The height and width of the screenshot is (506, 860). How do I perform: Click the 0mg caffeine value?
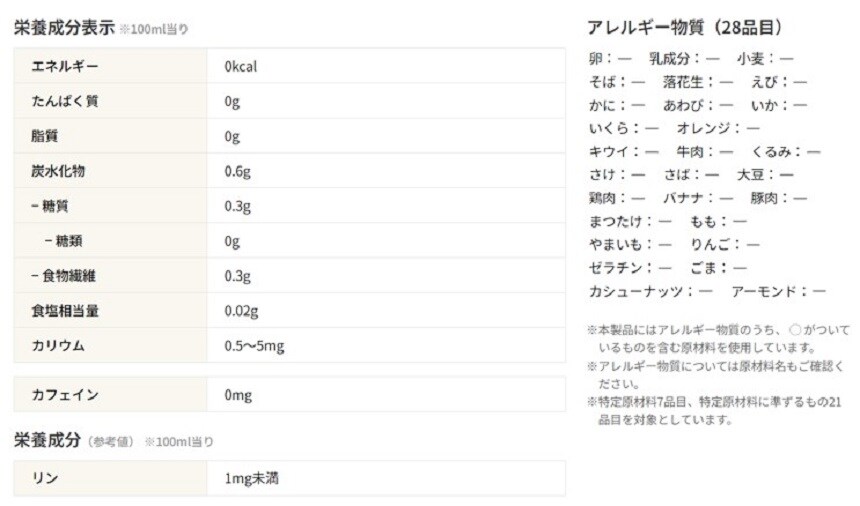pyautogui.click(x=238, y=395)
